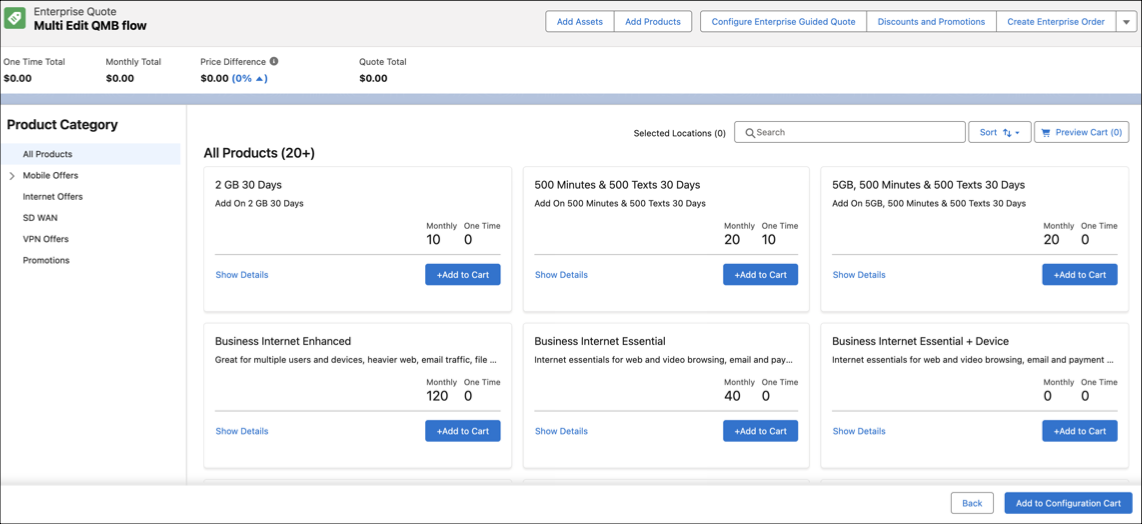Click Monthly price 40 value
Screen dimensions: 1142x524
733,396
